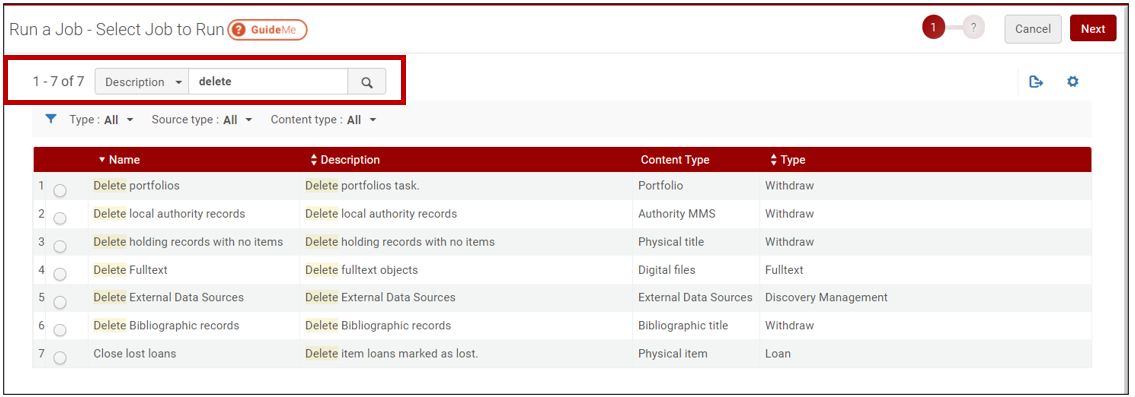Click the GuideMe help badge
Viewport: 1135px width, 397px height.
(x=268, y=30)
